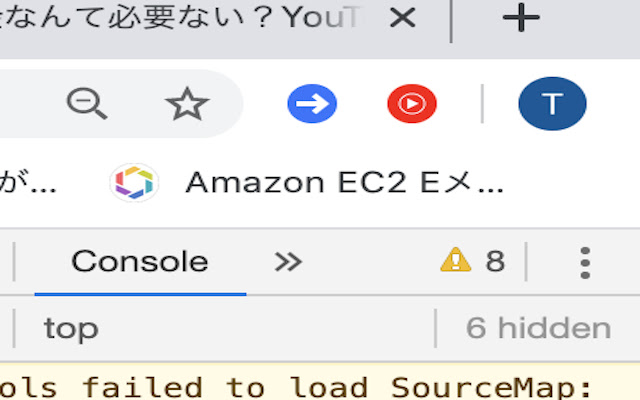Expand more DevTools tabs with the chevrons

click(288, 262)
